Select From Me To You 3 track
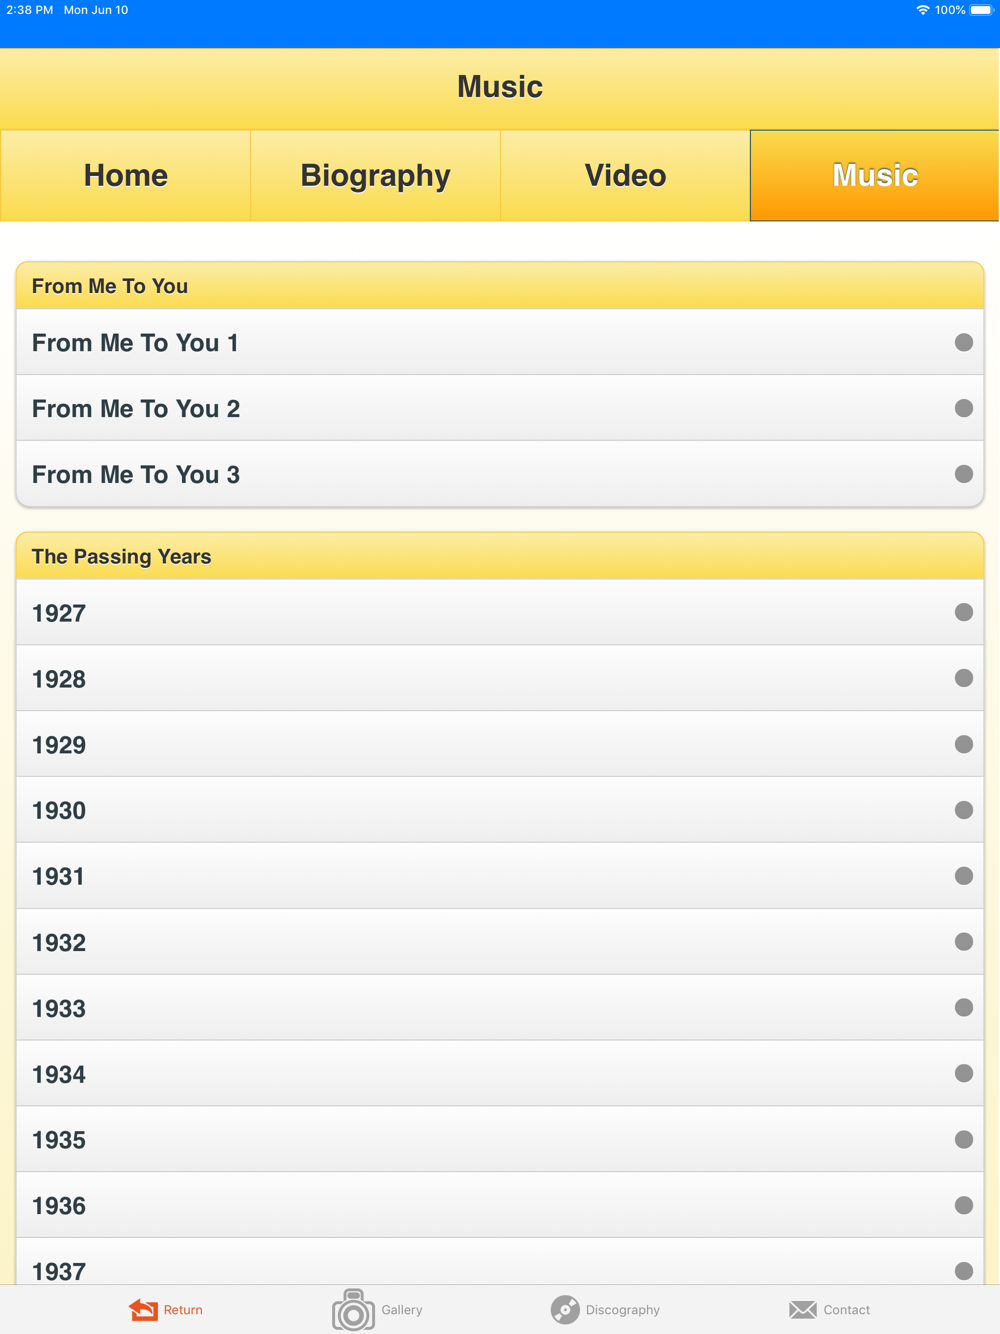The width and height of the screenshot is (1000, 1334). coord(500,474)
